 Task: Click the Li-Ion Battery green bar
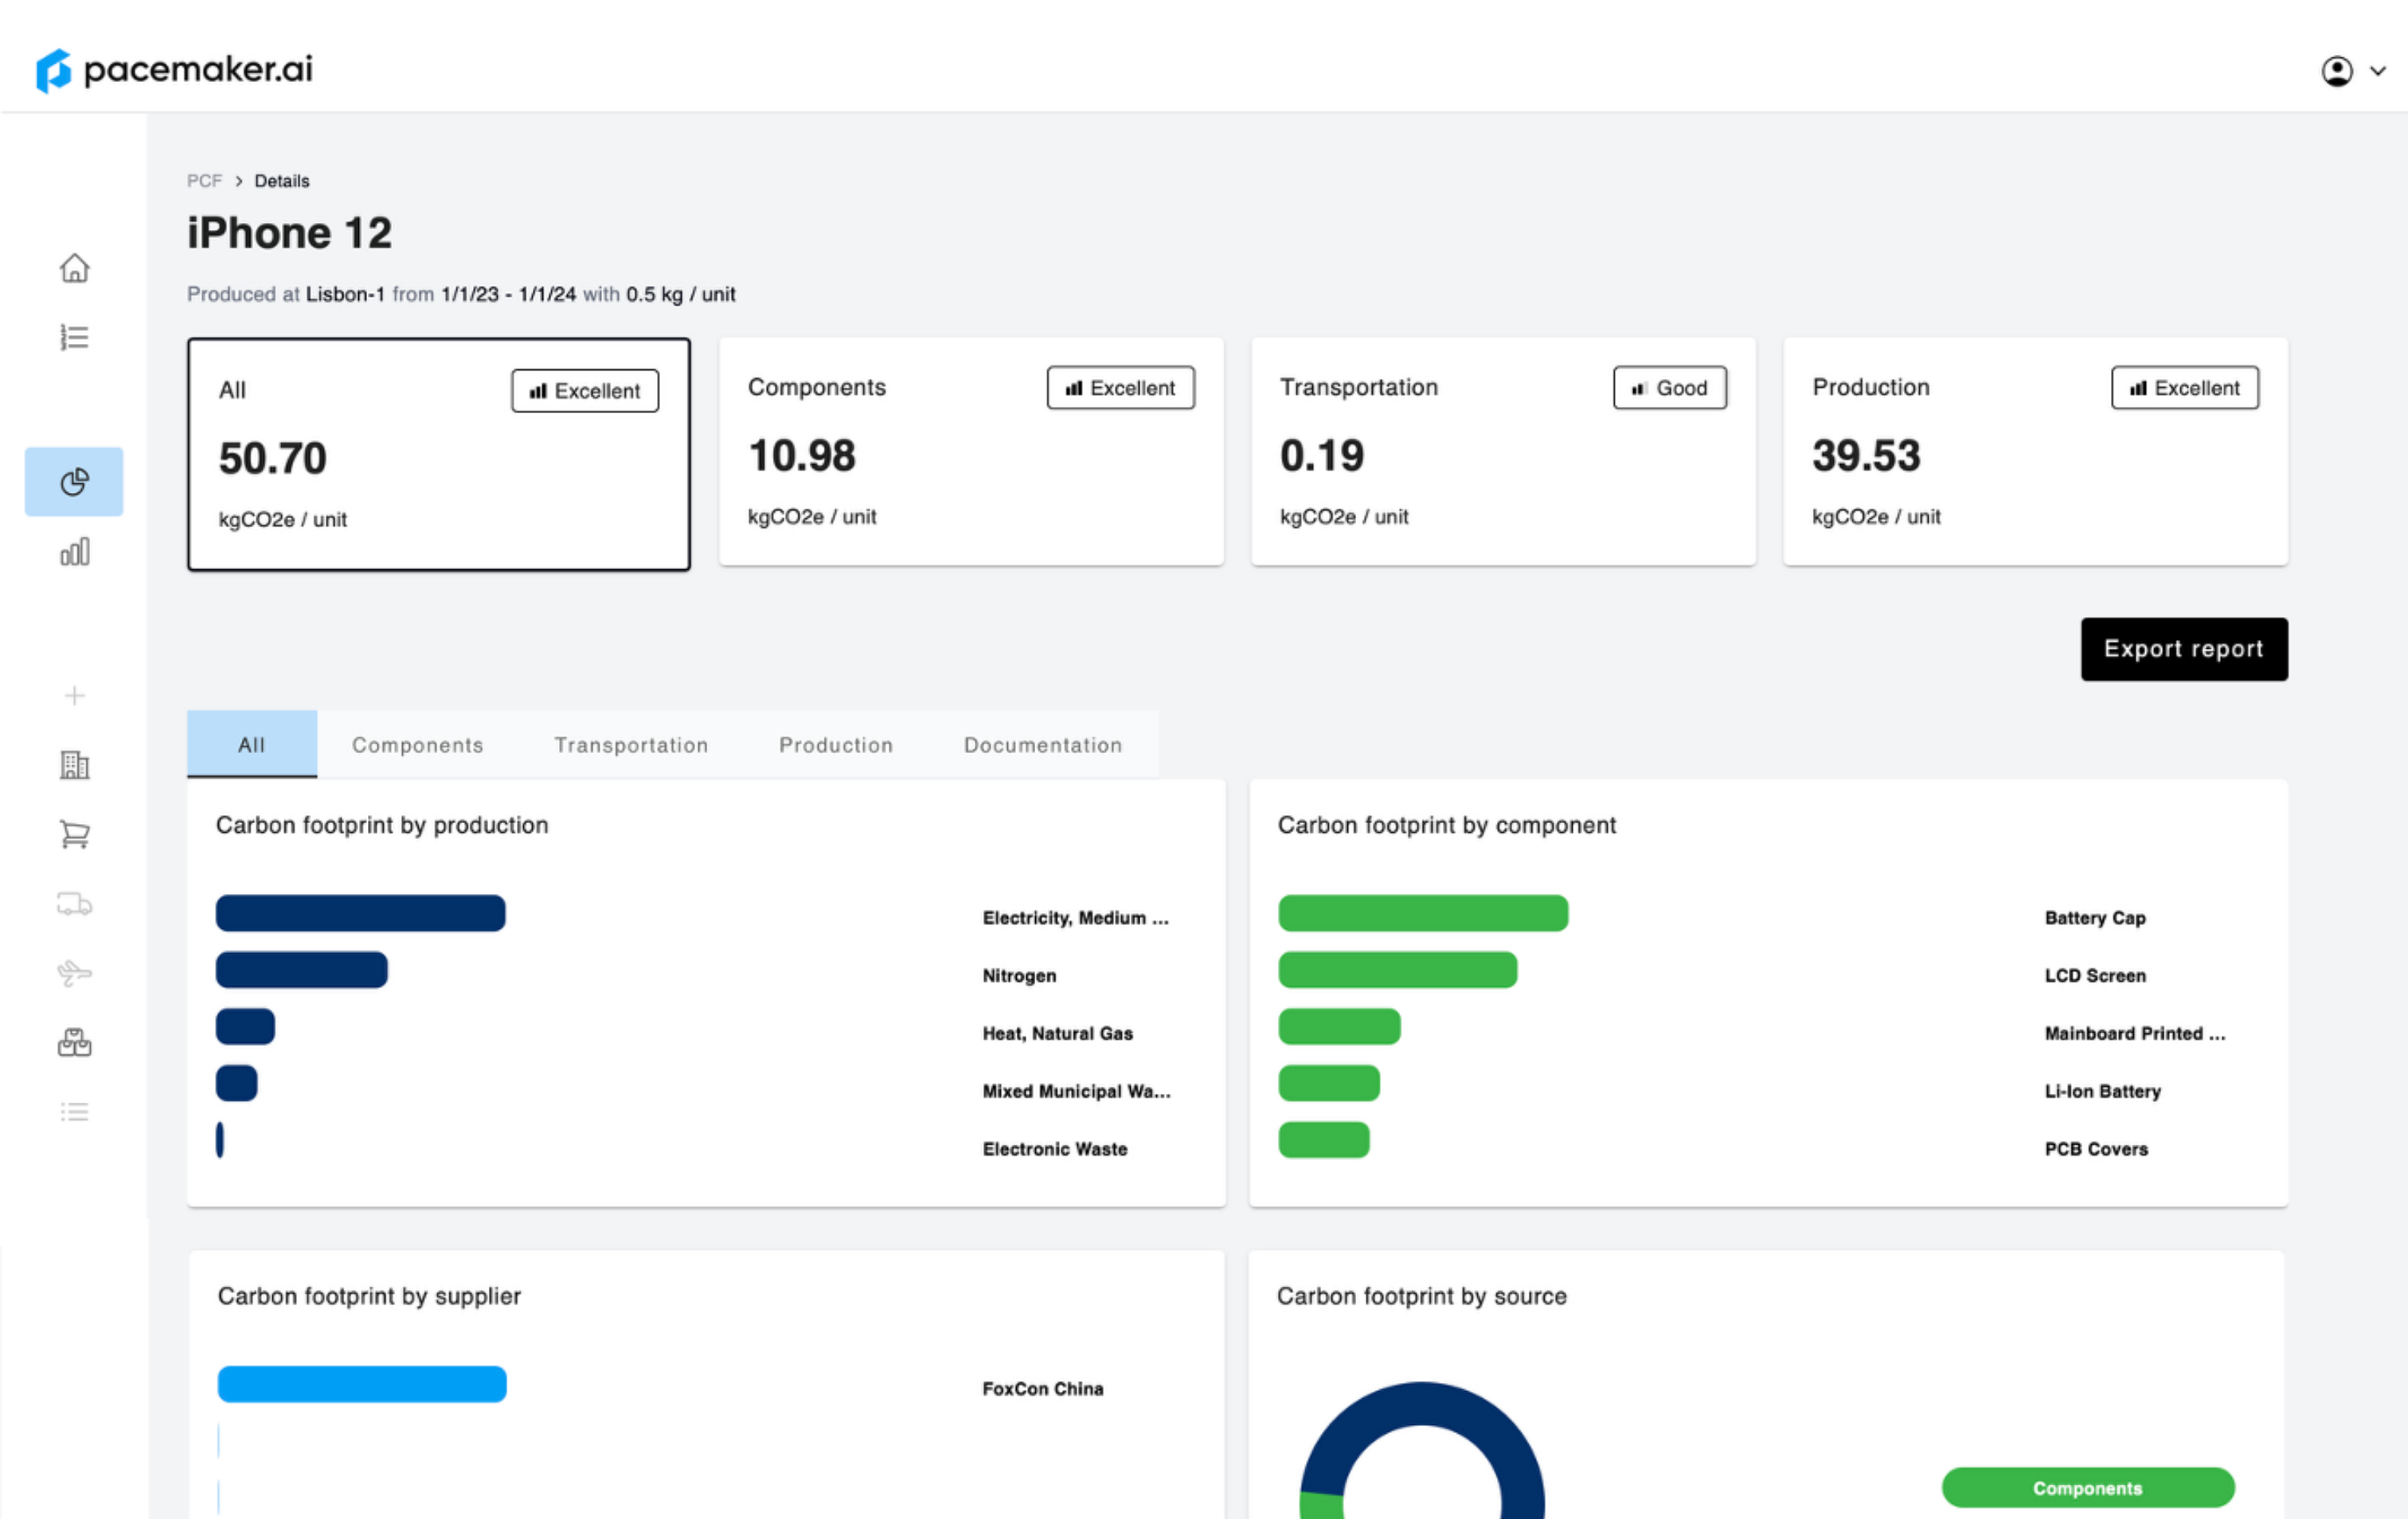pyautogui.click(x=1329, y=1083)
